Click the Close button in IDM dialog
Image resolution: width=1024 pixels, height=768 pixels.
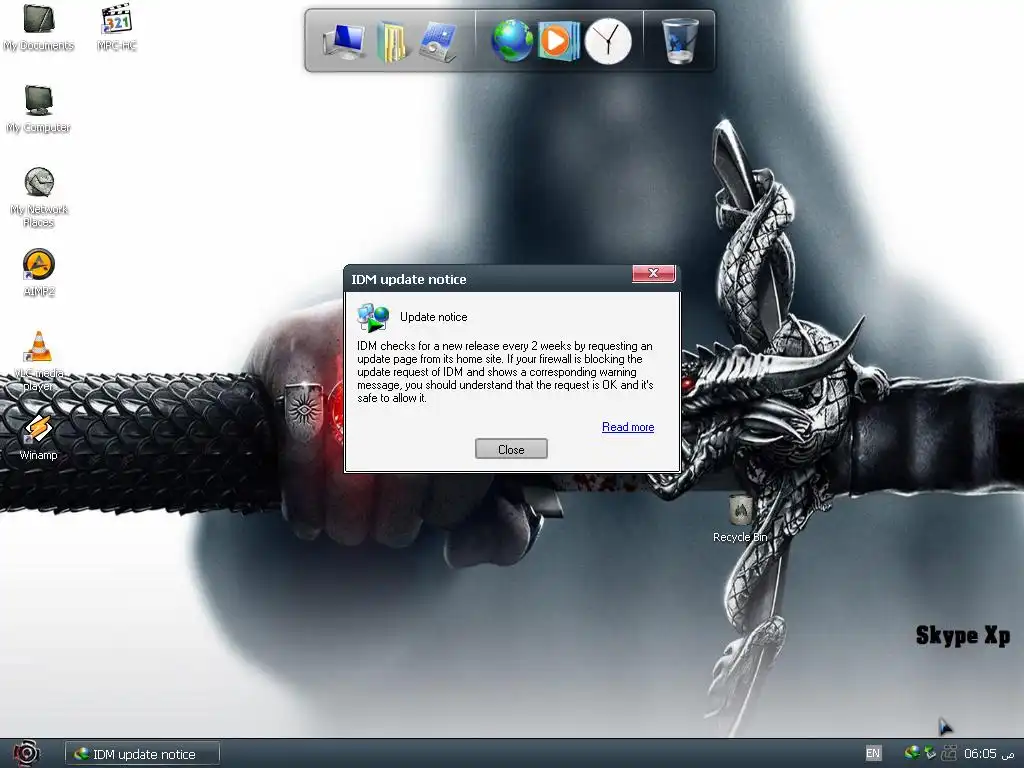coord(511,449)
